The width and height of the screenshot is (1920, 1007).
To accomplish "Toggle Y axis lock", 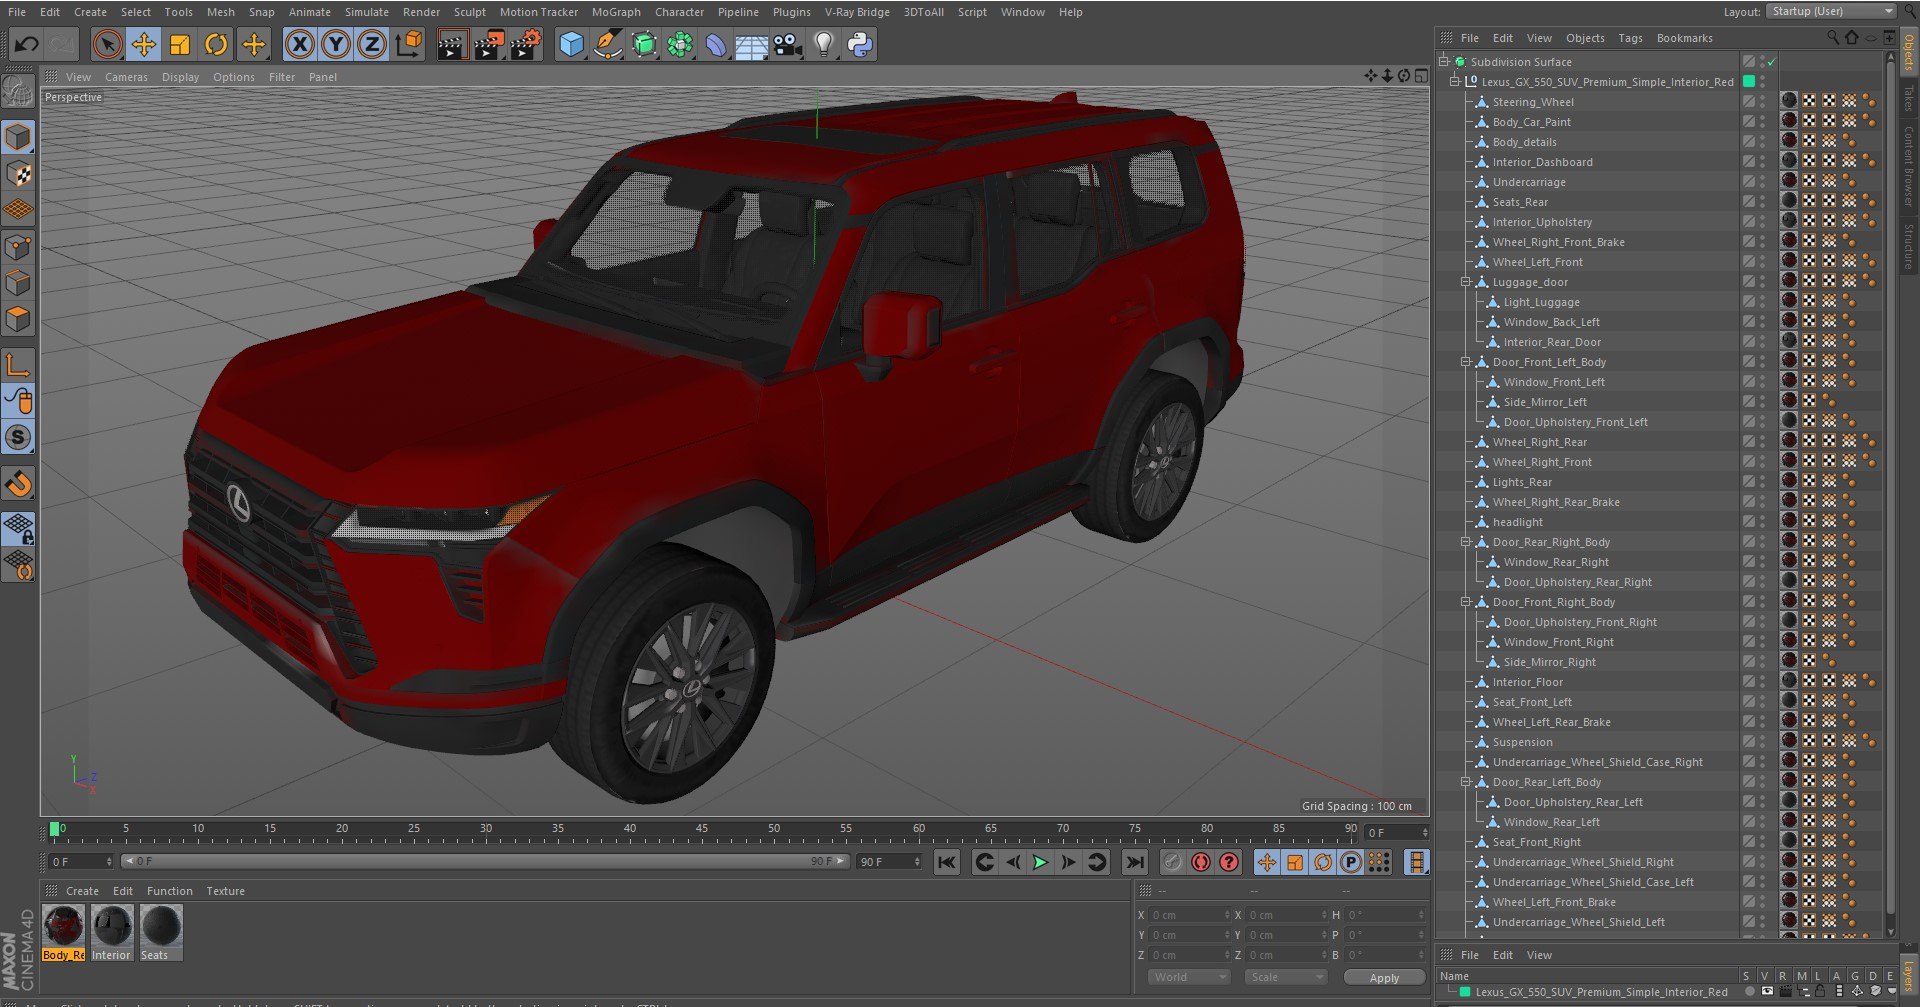I will click(336, 44).
